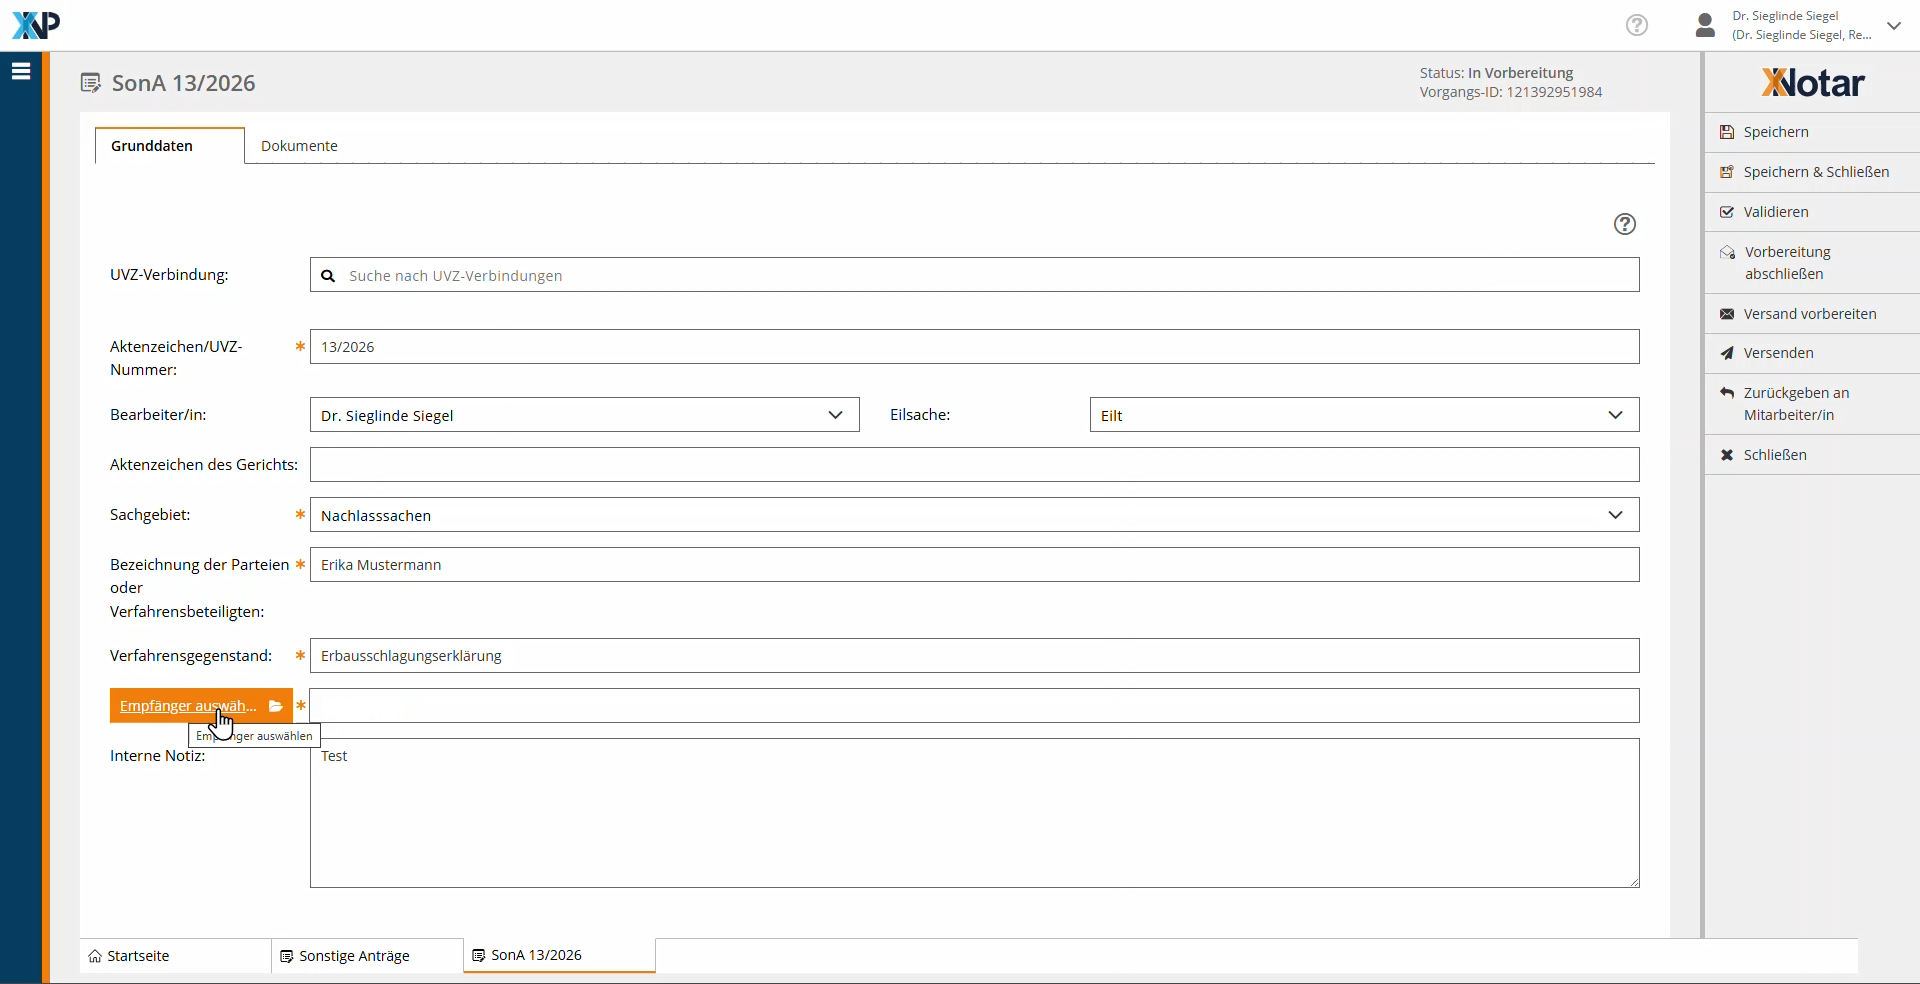Click the Speichern disk icon
1920x984 pixels.
pyautogui.click(x=1726, y=132)
